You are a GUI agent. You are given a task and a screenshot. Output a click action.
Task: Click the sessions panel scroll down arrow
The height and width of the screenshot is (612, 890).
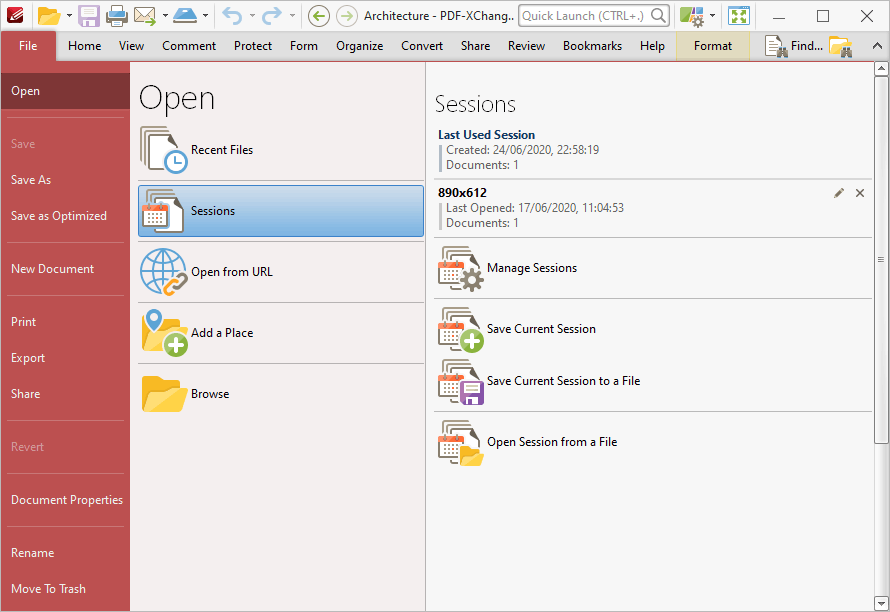[881, 603]
